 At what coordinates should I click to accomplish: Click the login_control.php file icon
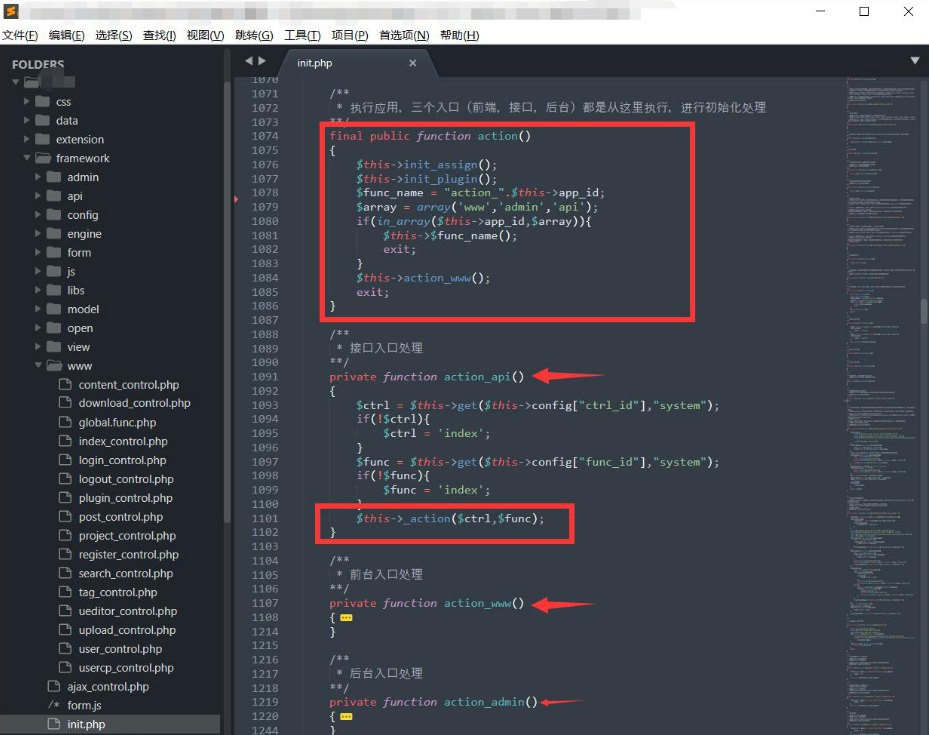[x=65, y=460]
